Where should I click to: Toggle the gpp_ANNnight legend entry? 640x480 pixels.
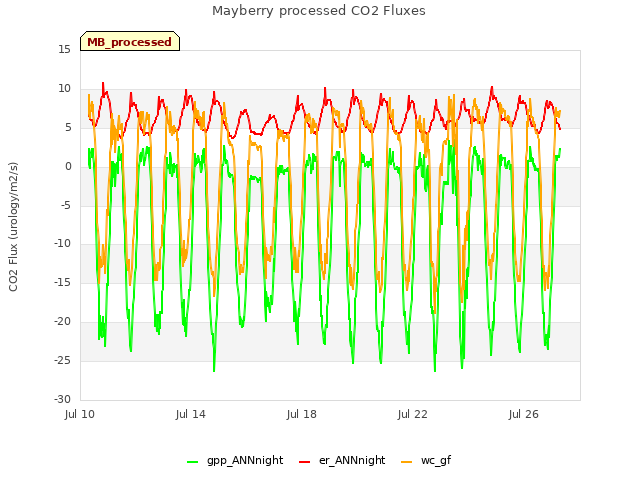click(235, 460)
